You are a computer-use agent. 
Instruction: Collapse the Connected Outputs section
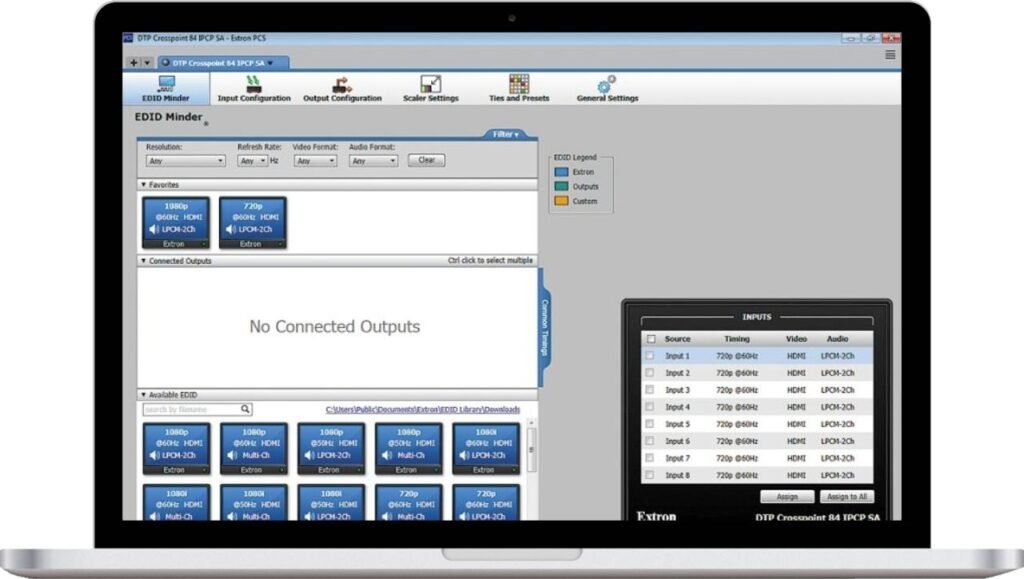tap(144, 260)
